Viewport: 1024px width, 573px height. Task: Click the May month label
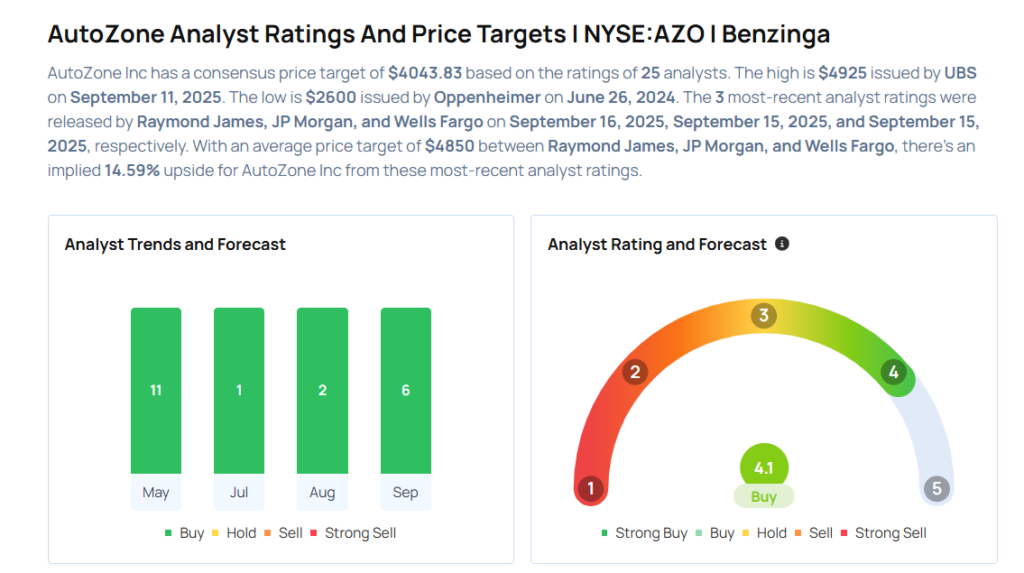[x=156, y=492]
